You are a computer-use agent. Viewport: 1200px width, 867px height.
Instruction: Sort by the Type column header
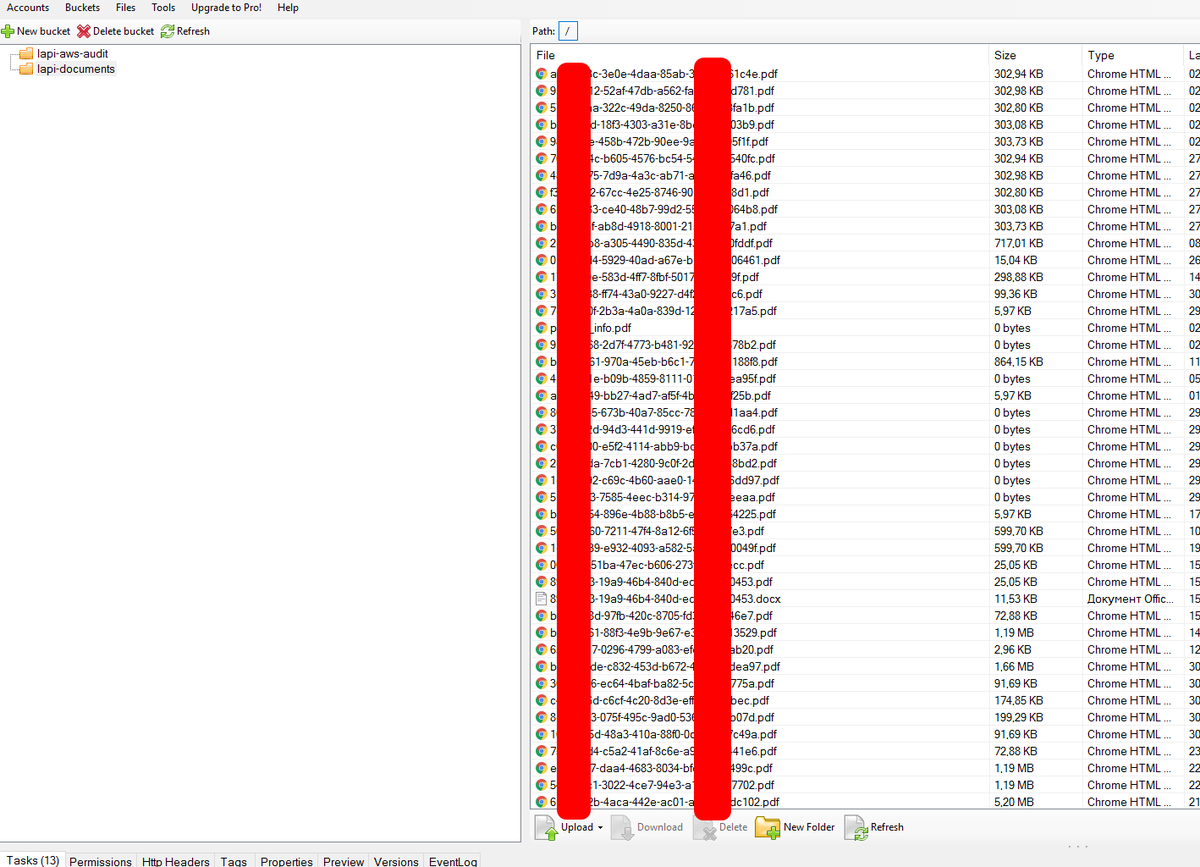click(1132, 55)
